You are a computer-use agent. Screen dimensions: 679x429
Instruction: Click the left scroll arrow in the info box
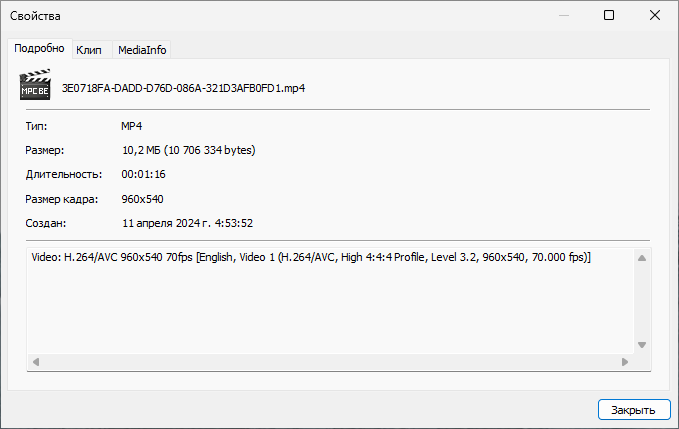pyautogui.click(x=35, y=361)
